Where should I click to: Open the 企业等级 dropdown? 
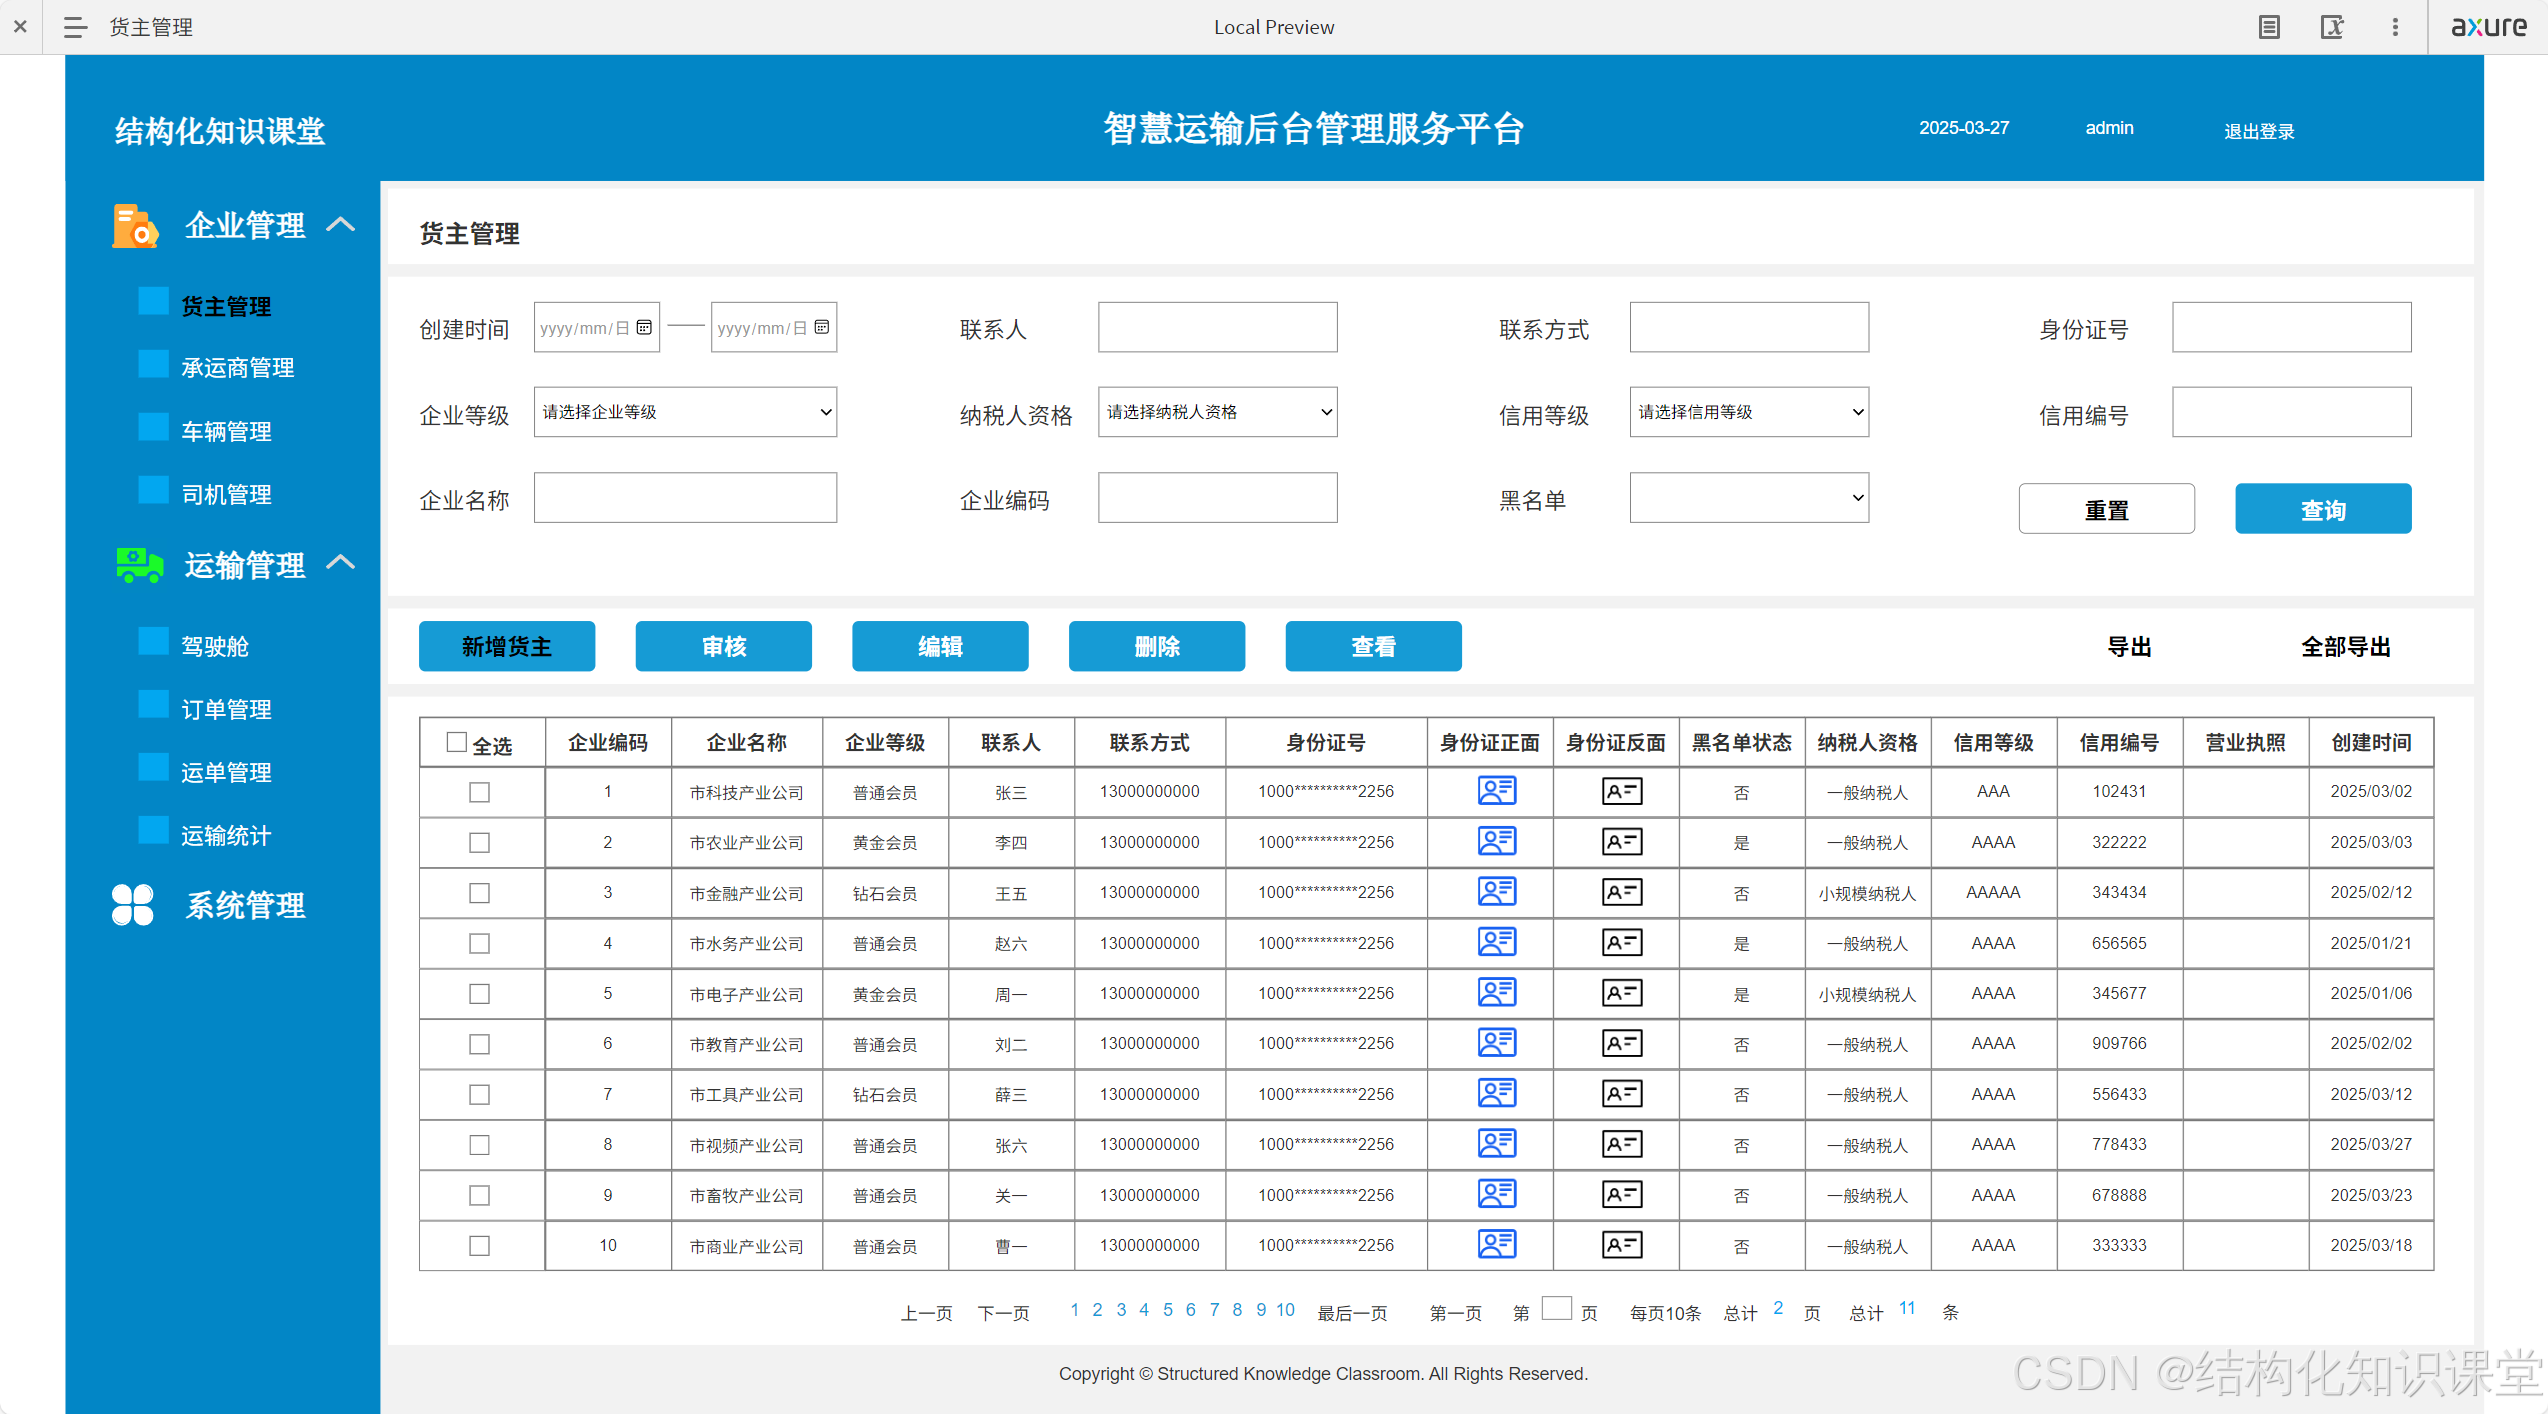685,412
